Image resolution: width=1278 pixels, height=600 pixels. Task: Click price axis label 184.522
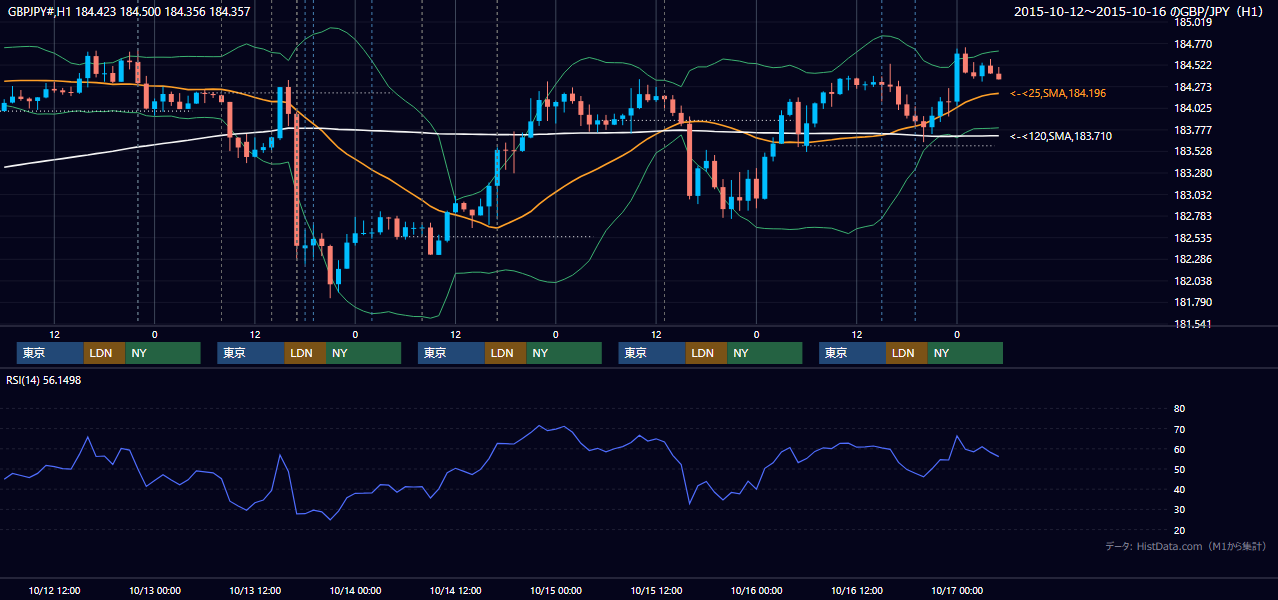(1192, 65)
